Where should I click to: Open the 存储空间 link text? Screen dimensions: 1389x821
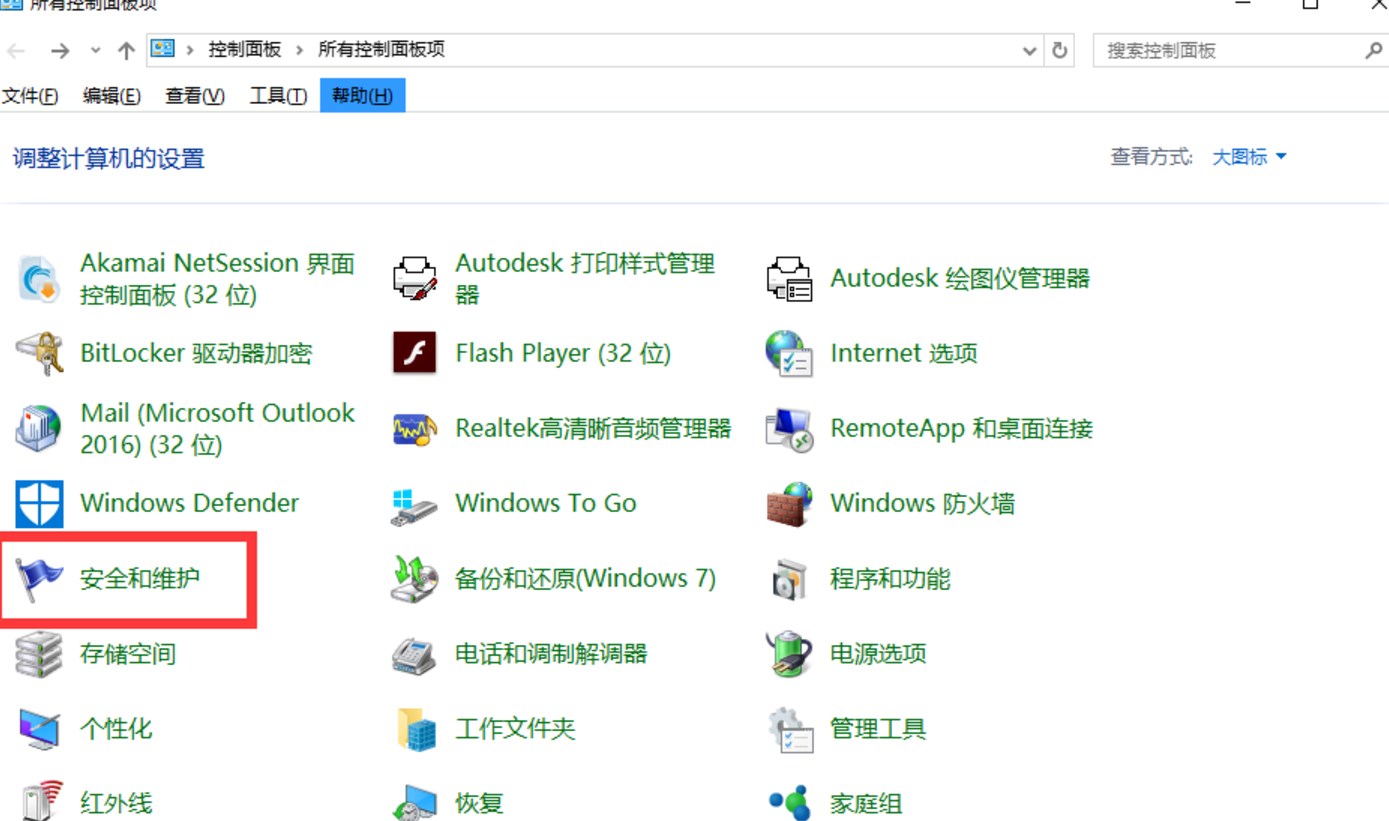pos(128,654)
